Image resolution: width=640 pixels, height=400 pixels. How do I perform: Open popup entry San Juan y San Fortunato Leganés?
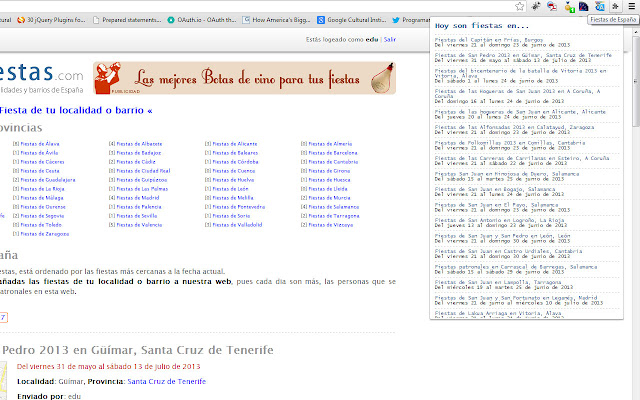click(516, 298)
